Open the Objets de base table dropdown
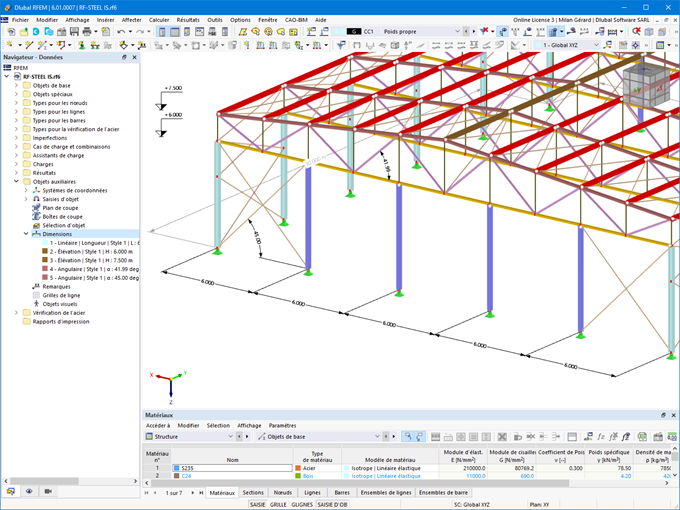The width and height of the screenshot is (680, 510). pyautogui.click(x=377, y=437)
